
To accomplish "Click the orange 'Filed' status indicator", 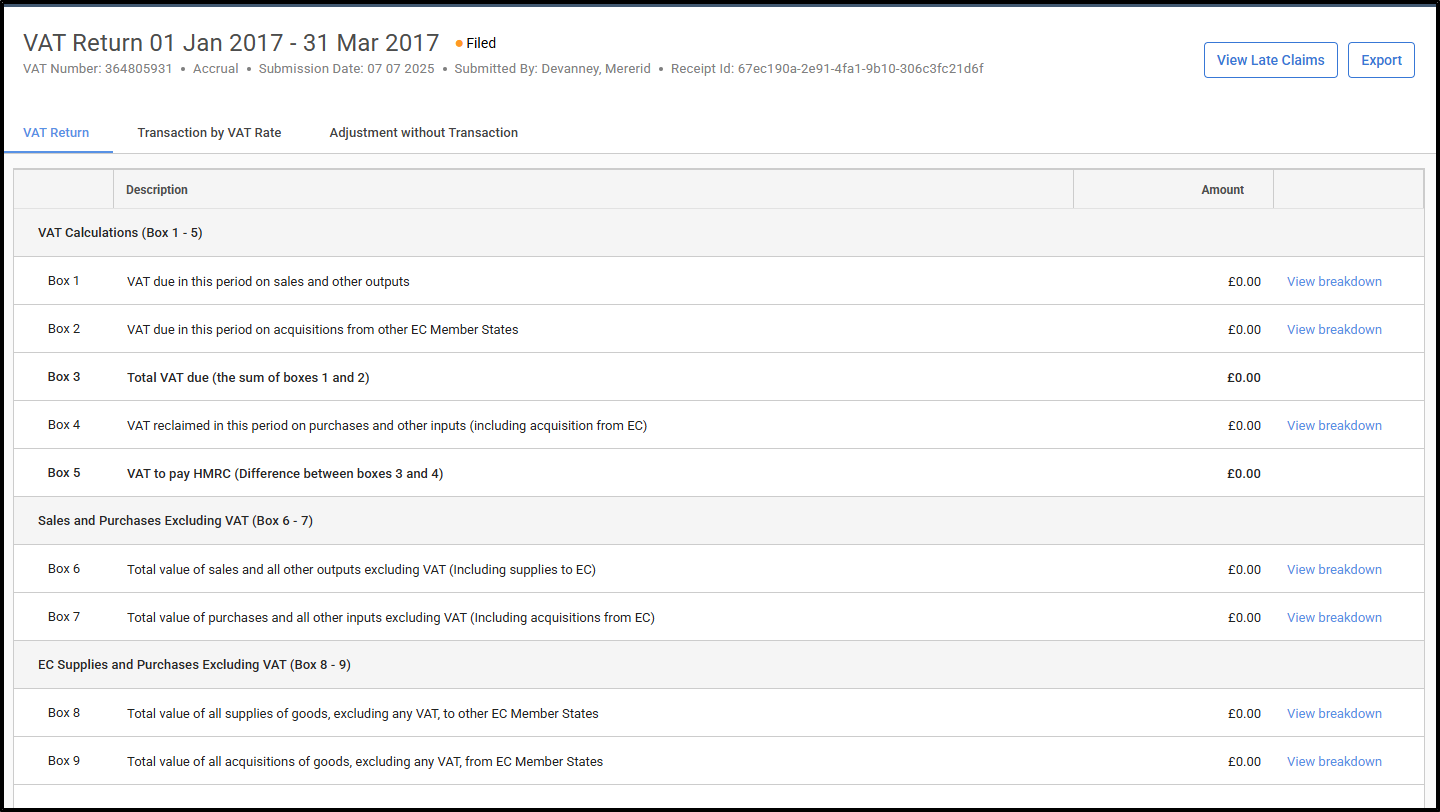I will [476, 43].
